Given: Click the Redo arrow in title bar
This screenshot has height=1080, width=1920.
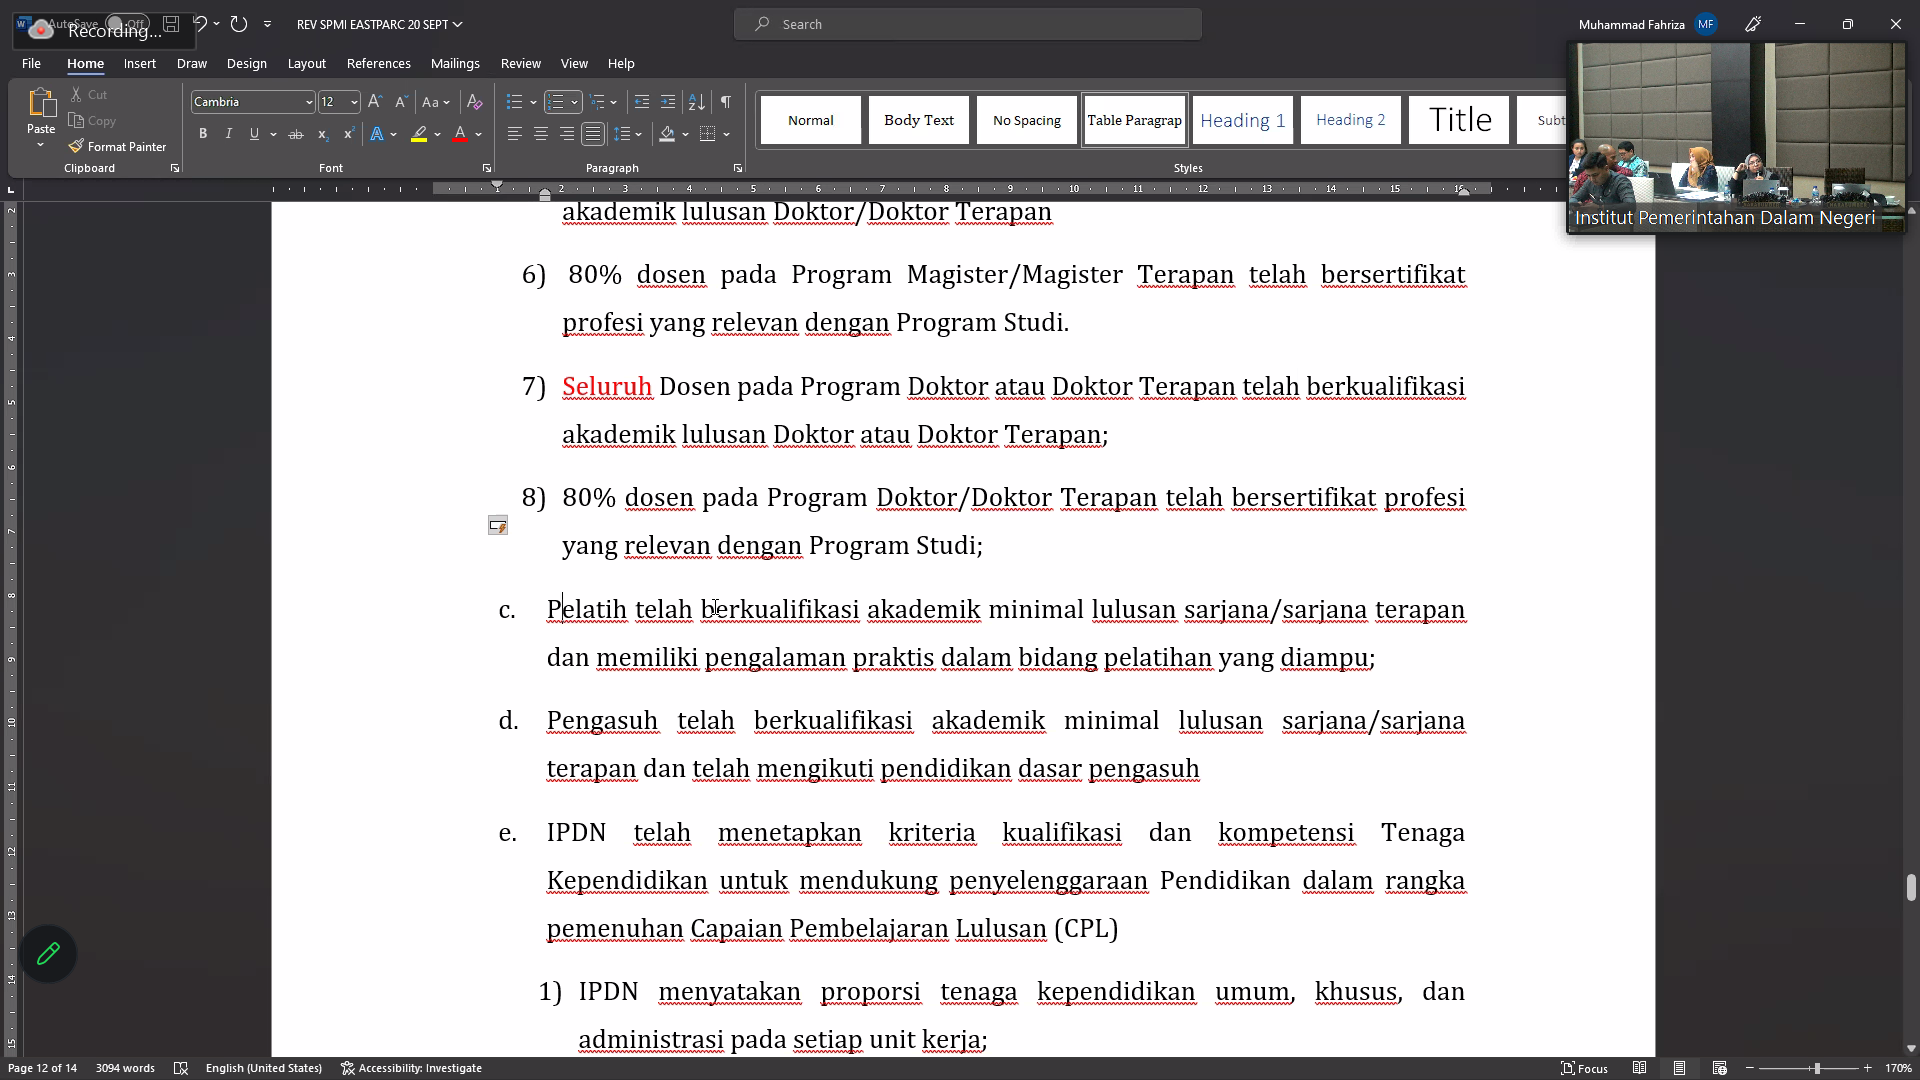Looking at the screenshot, I should [238, 24].
